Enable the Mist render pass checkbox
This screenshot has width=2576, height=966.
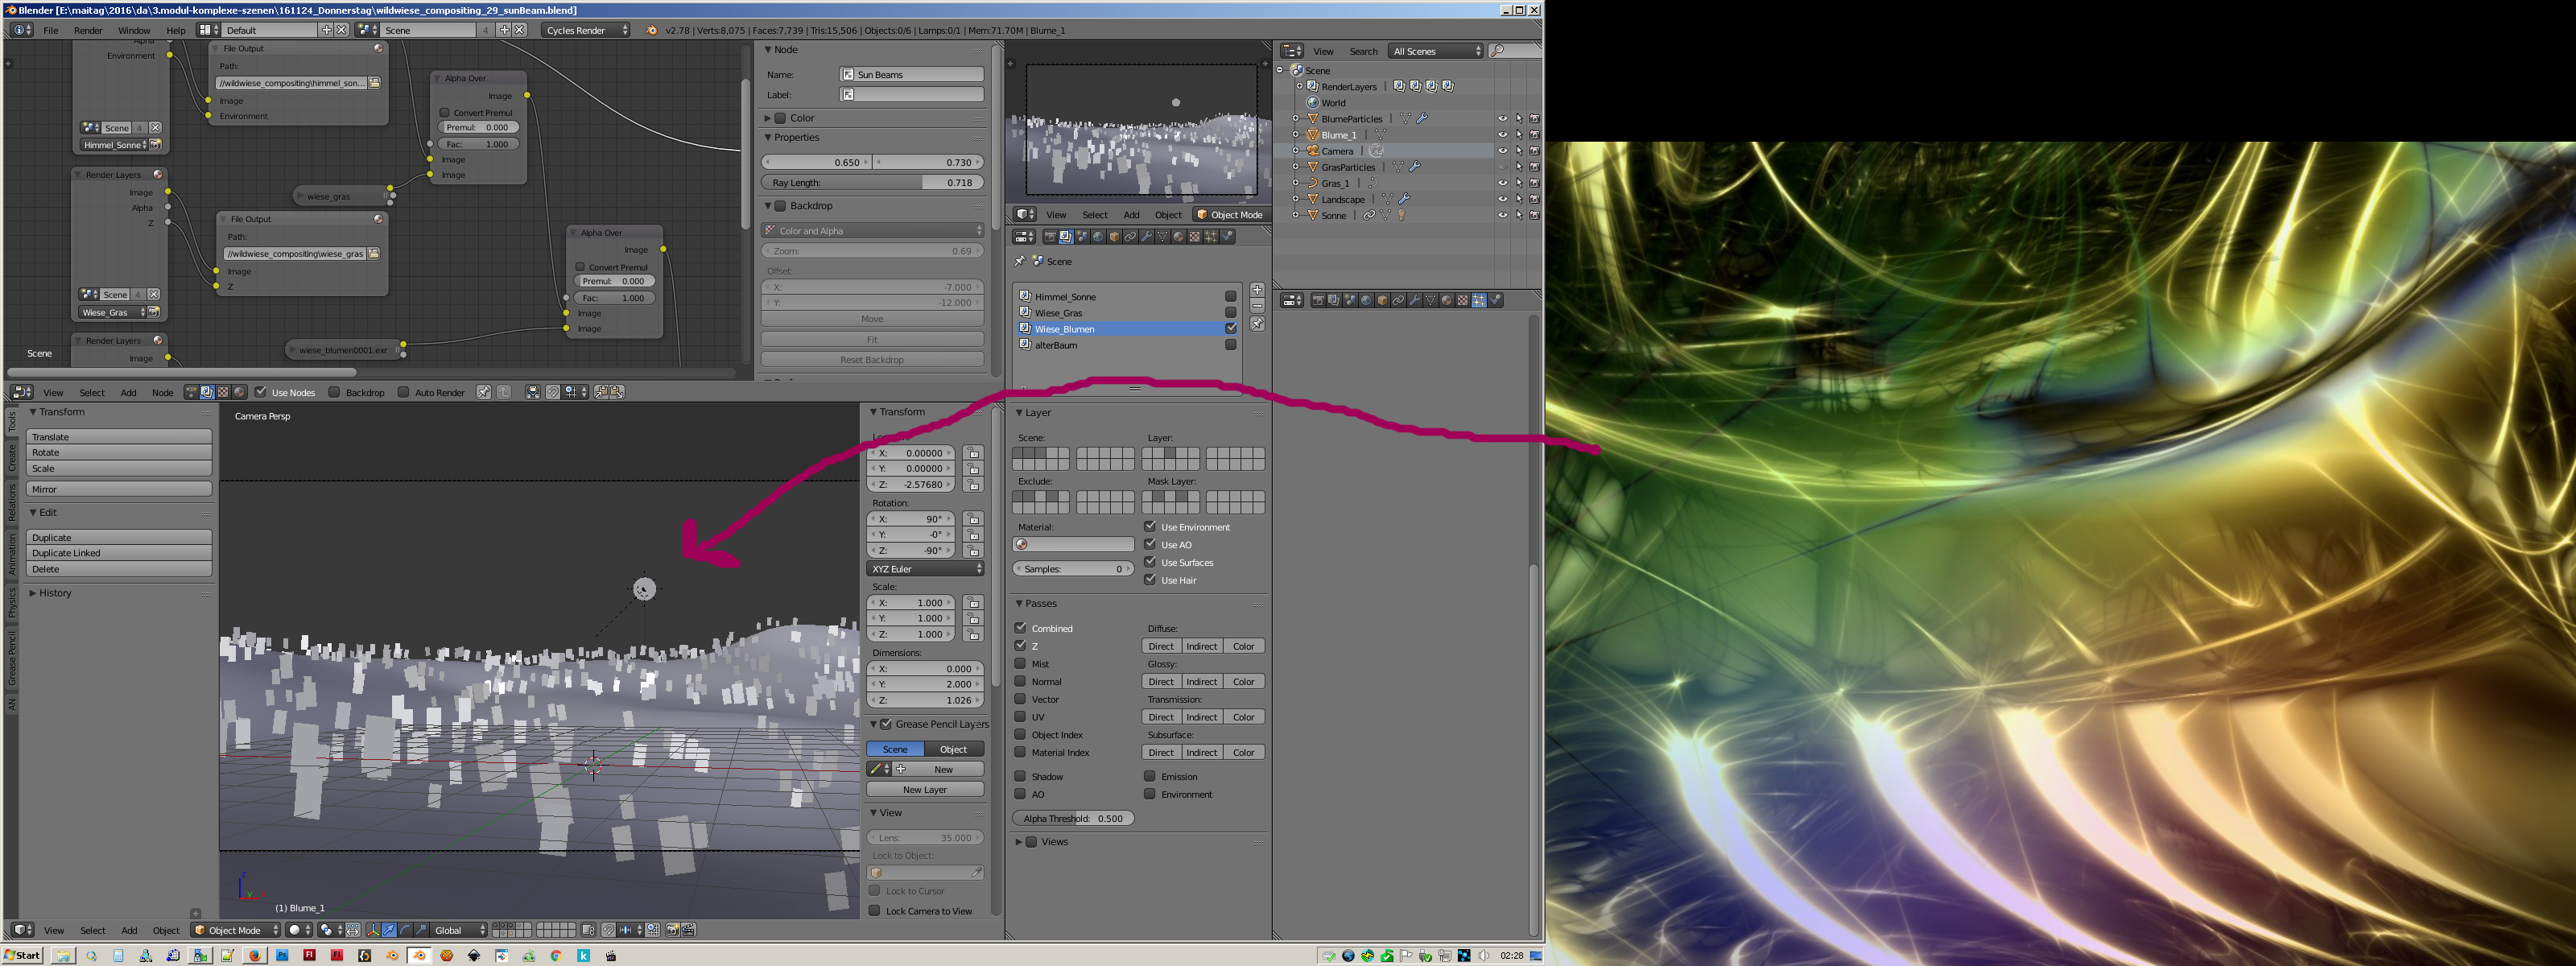click(x=1021, y=663)
